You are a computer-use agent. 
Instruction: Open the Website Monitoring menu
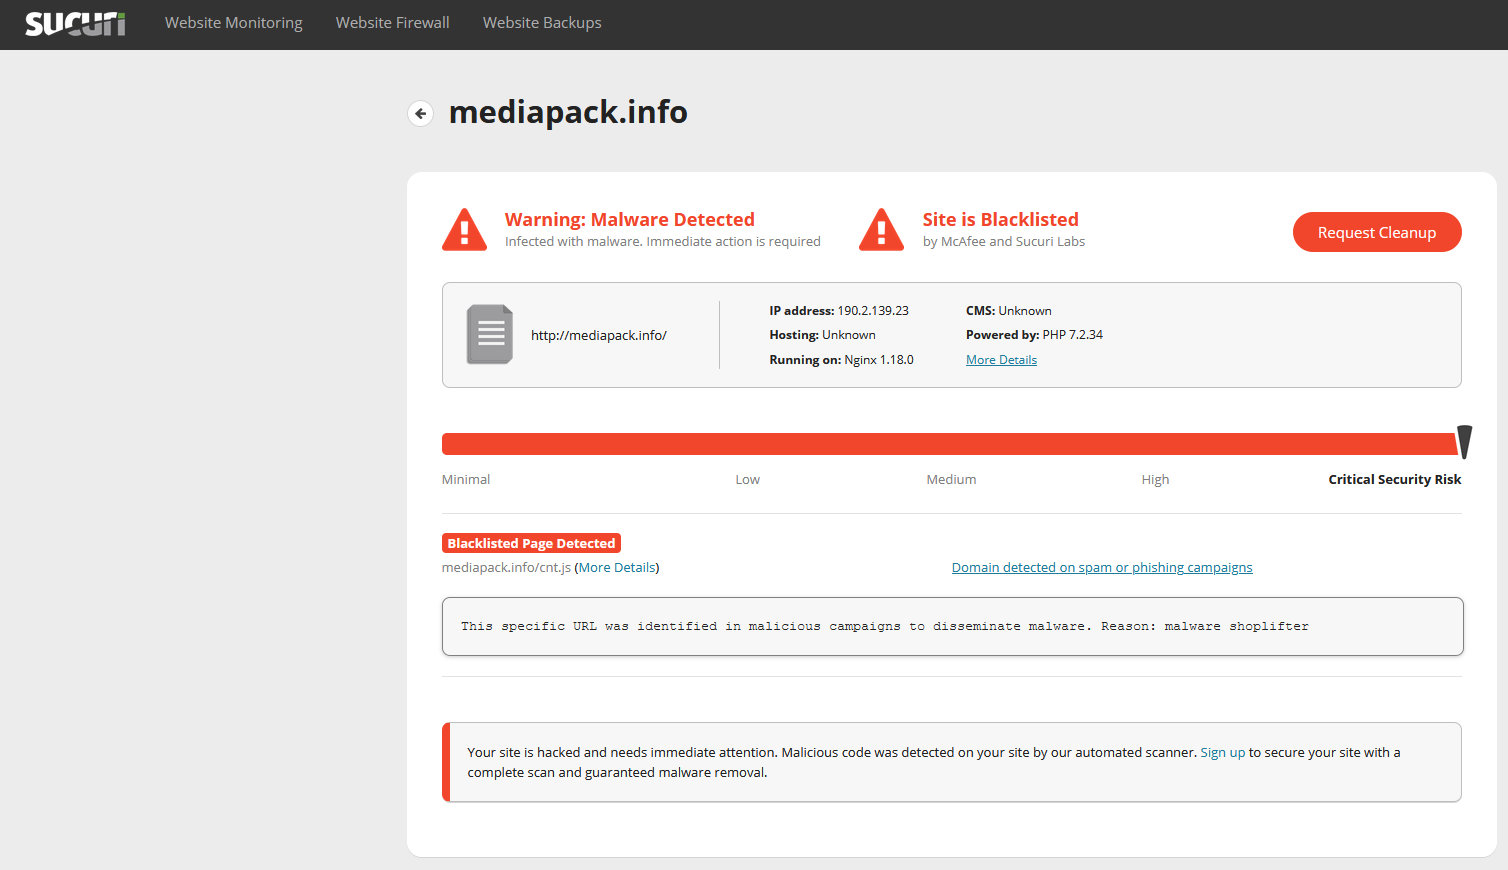click(233, 23)
